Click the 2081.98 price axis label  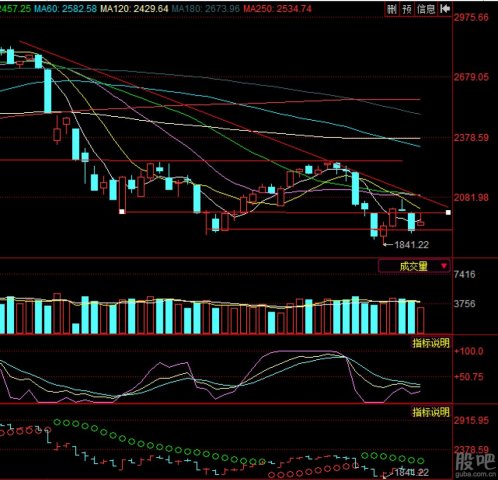[471, 198]
